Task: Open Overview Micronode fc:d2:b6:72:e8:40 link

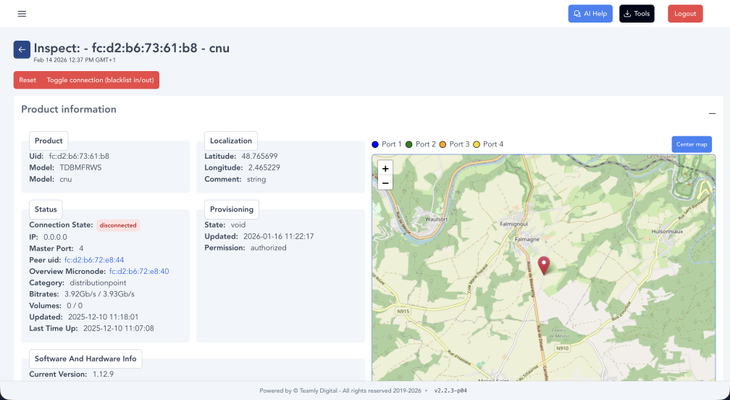Action: coord(139,271)
